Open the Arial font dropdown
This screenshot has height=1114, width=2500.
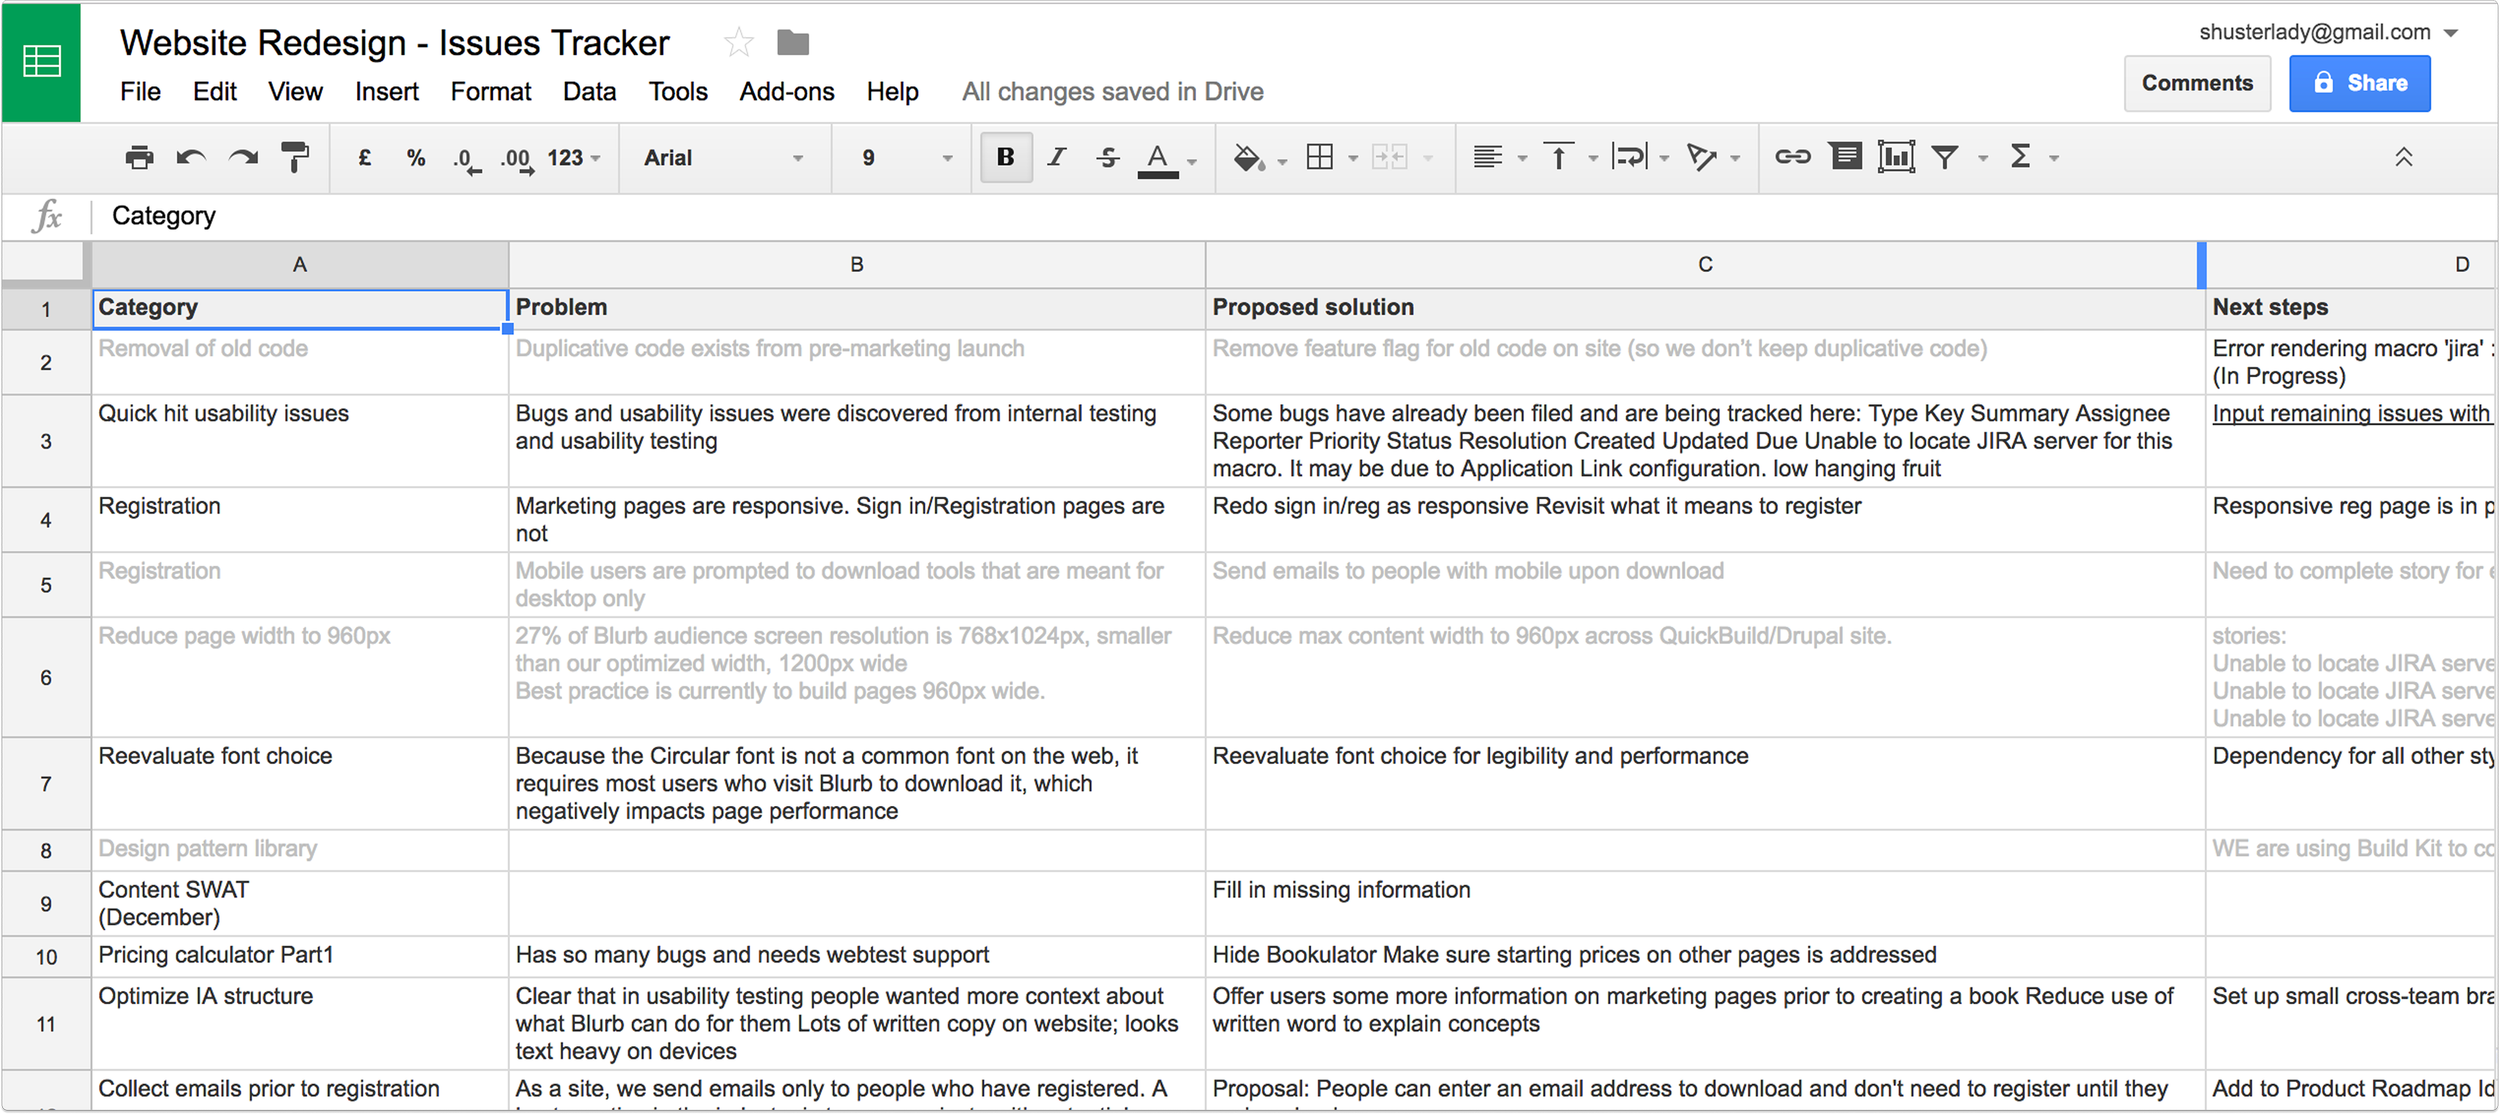click(x=723, y=158)
